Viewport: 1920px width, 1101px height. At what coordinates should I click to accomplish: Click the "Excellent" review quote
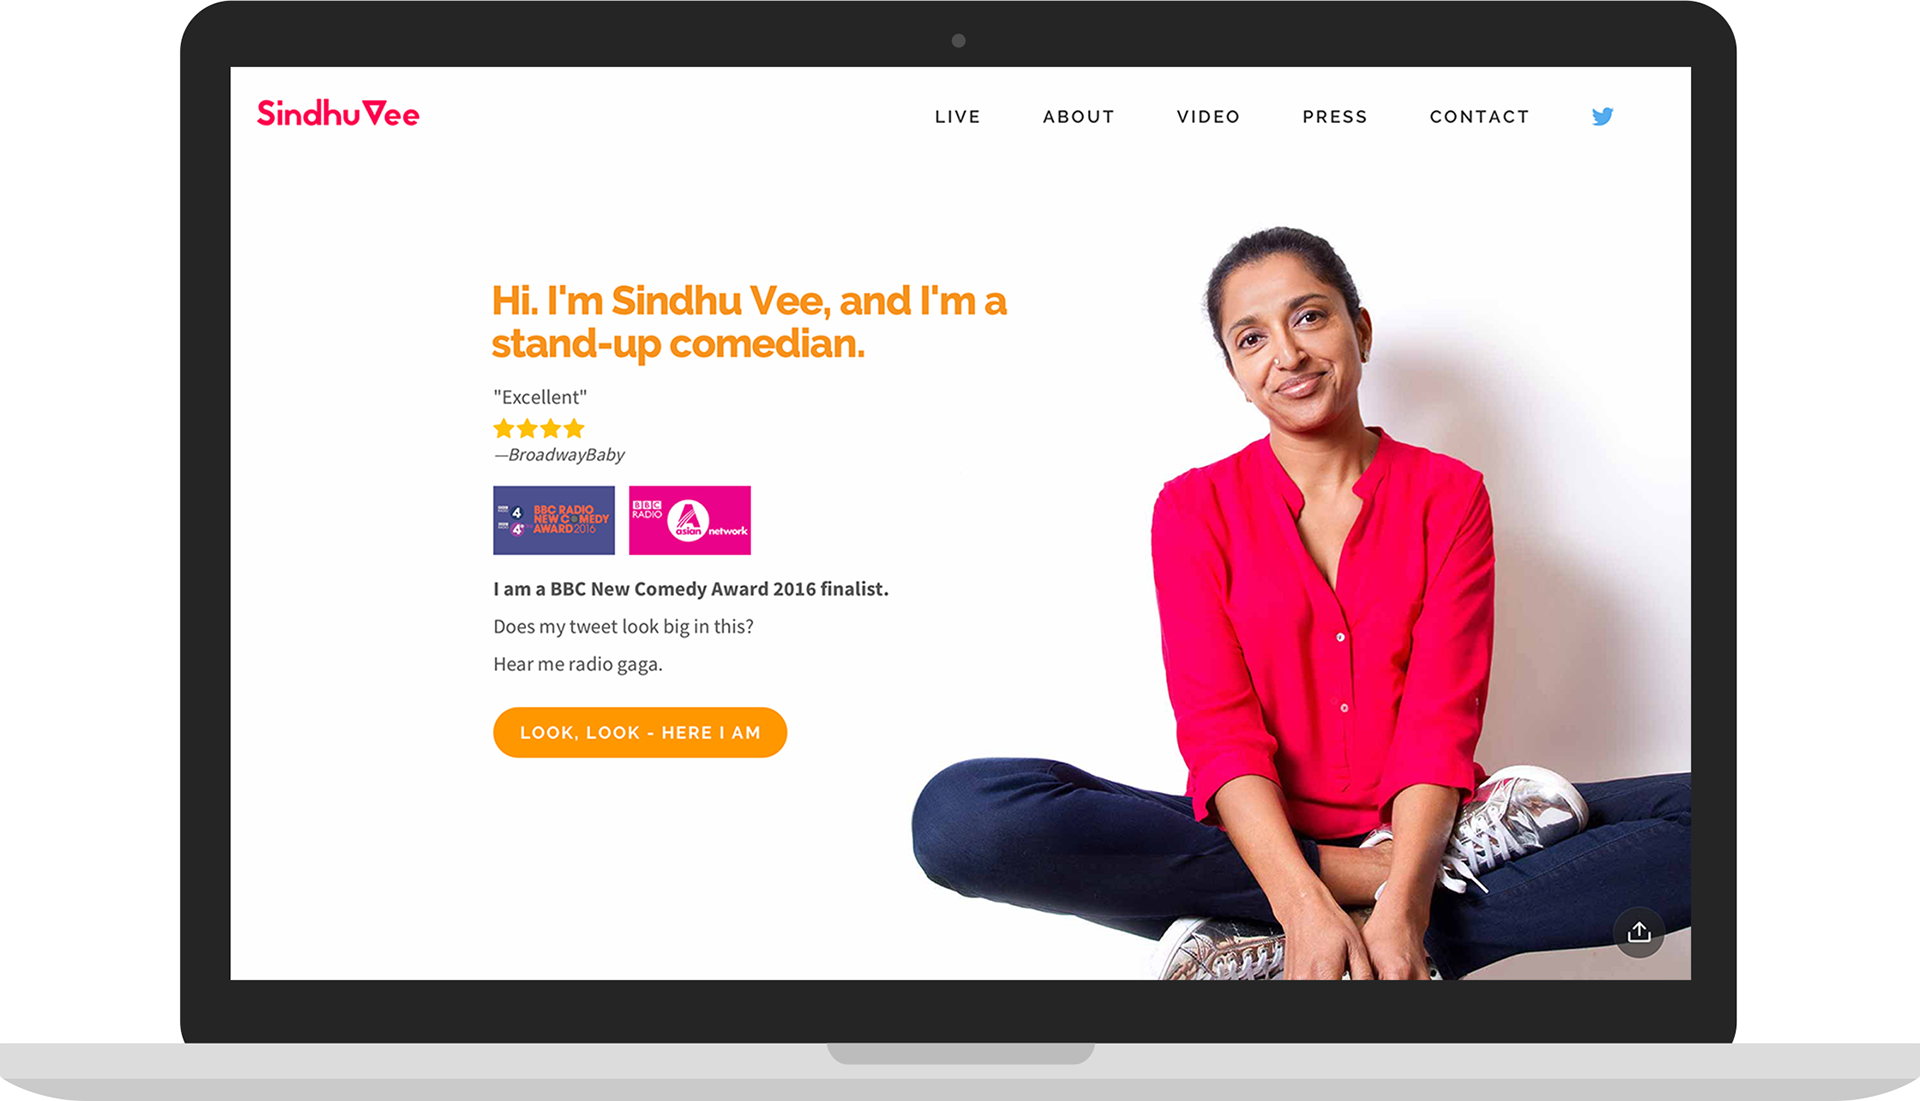540,397
